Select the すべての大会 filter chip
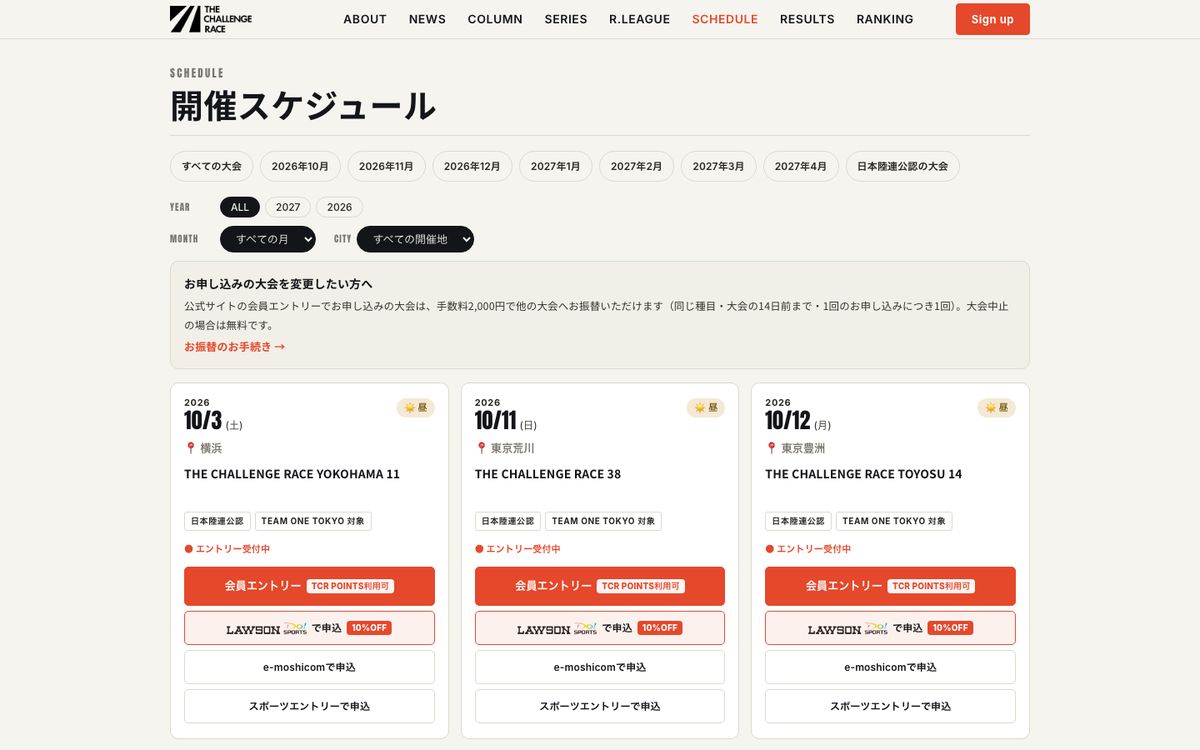Screen dimensions: 1200x750 212,166
